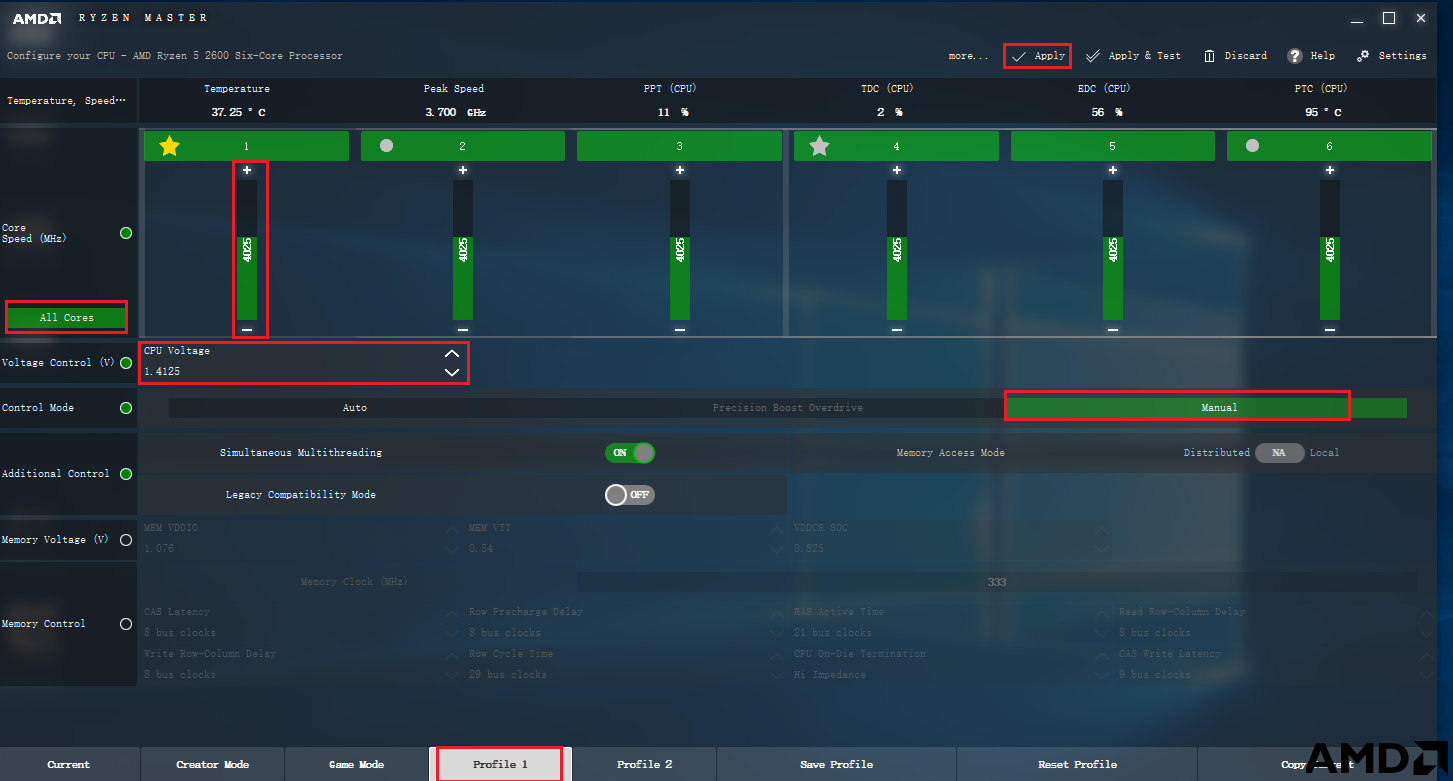
Task: Decrease core 3 speed with minus icon
Action: click(x=680, y=329)
